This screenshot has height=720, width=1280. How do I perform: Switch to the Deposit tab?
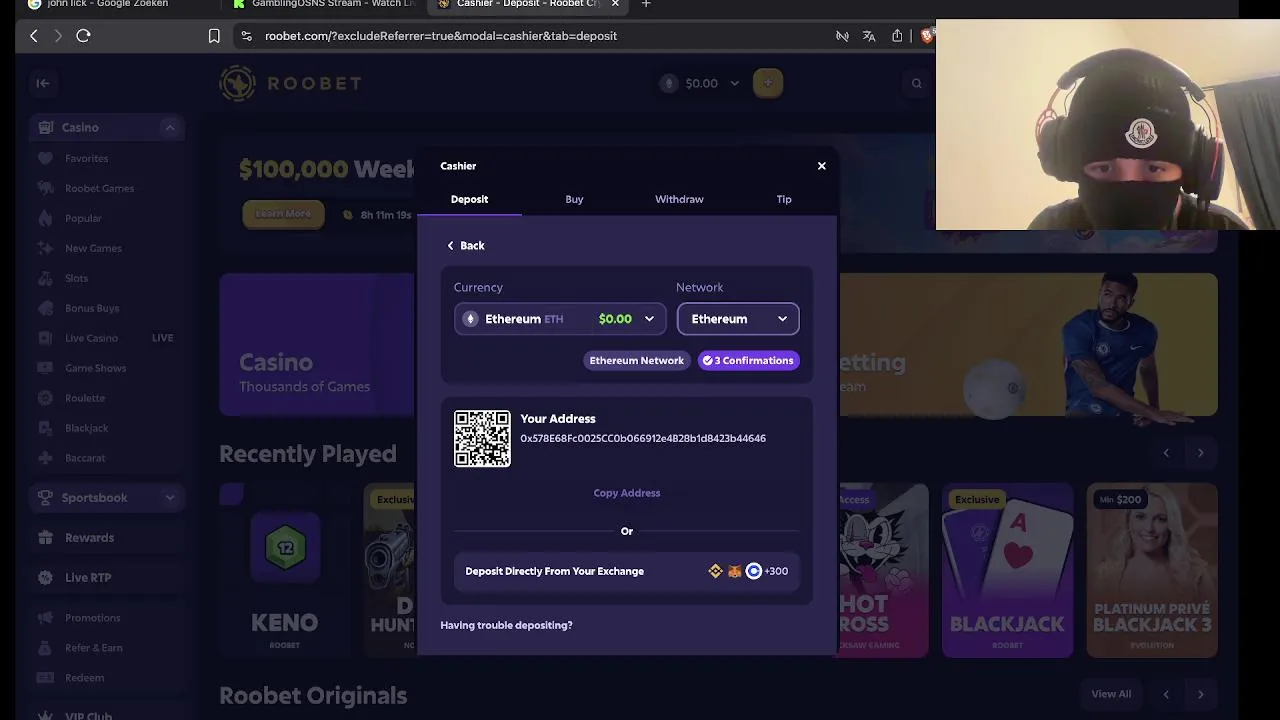click(x=469, y=199)
